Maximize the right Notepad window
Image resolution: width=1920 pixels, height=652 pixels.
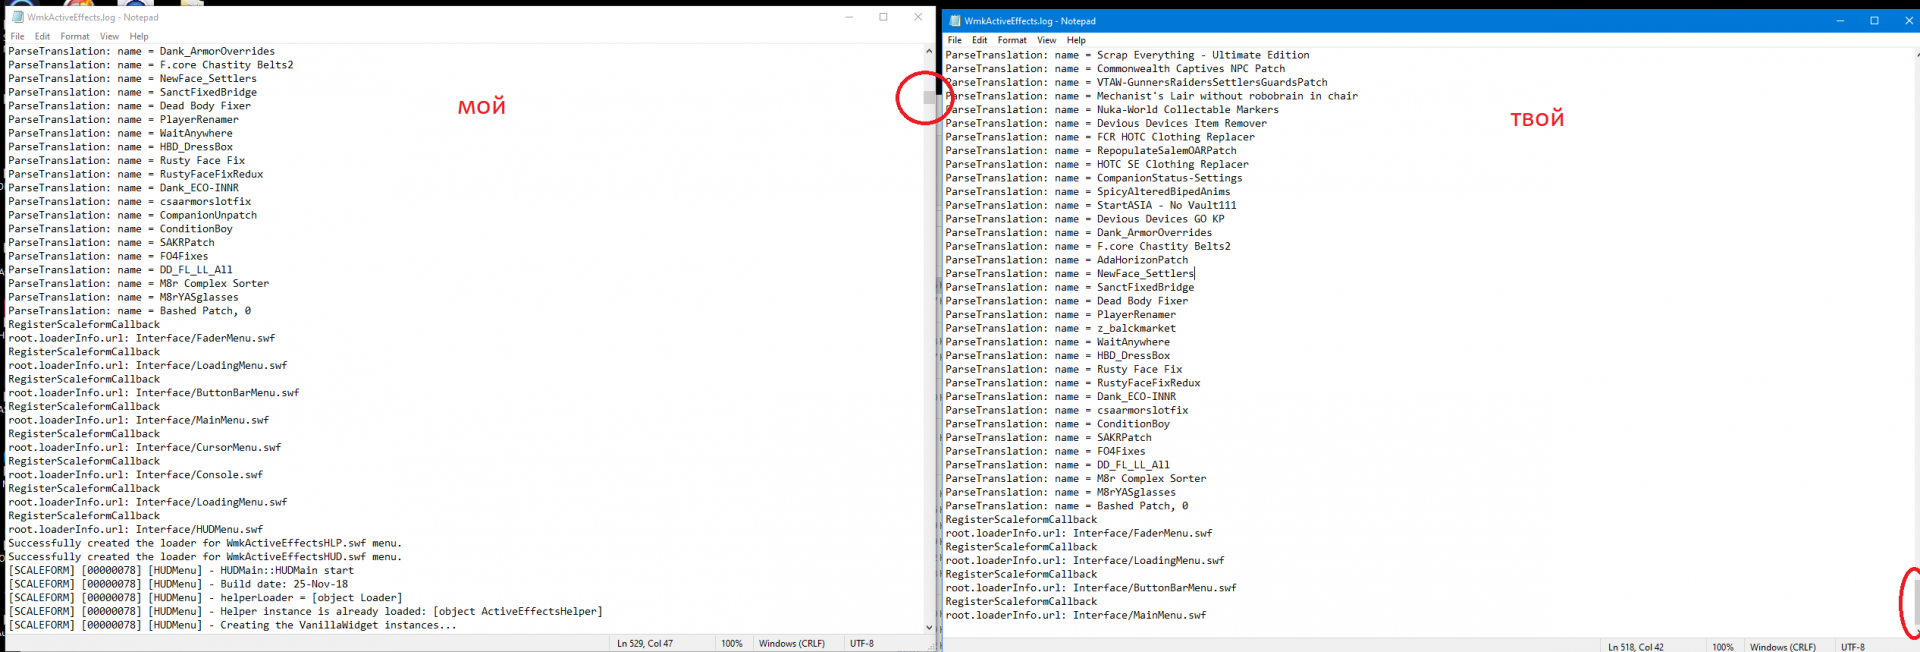[x=1874, y=21]
